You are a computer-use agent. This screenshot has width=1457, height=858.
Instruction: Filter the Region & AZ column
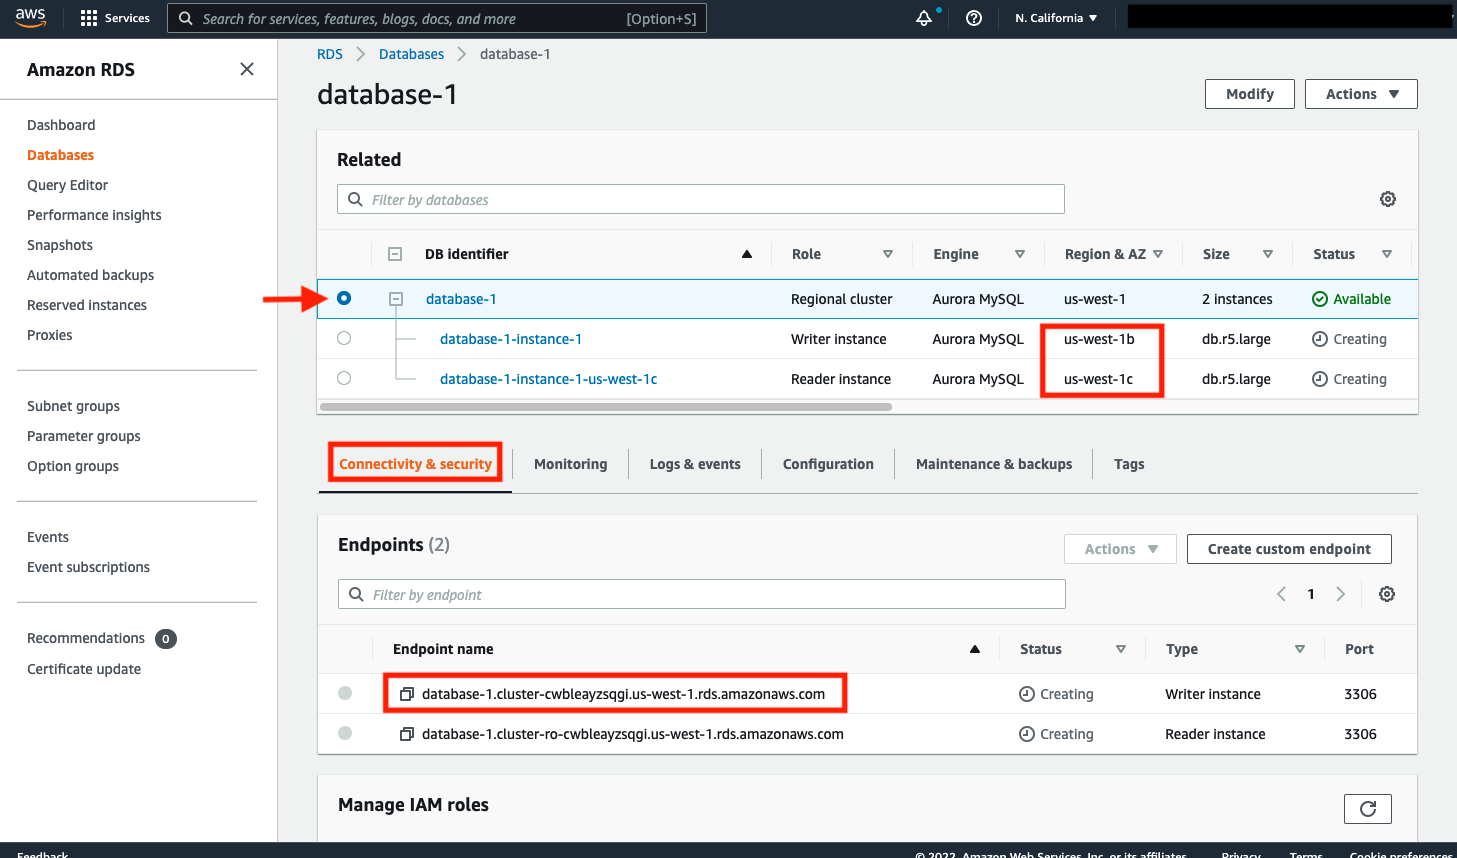click(x=1158, y=254)
